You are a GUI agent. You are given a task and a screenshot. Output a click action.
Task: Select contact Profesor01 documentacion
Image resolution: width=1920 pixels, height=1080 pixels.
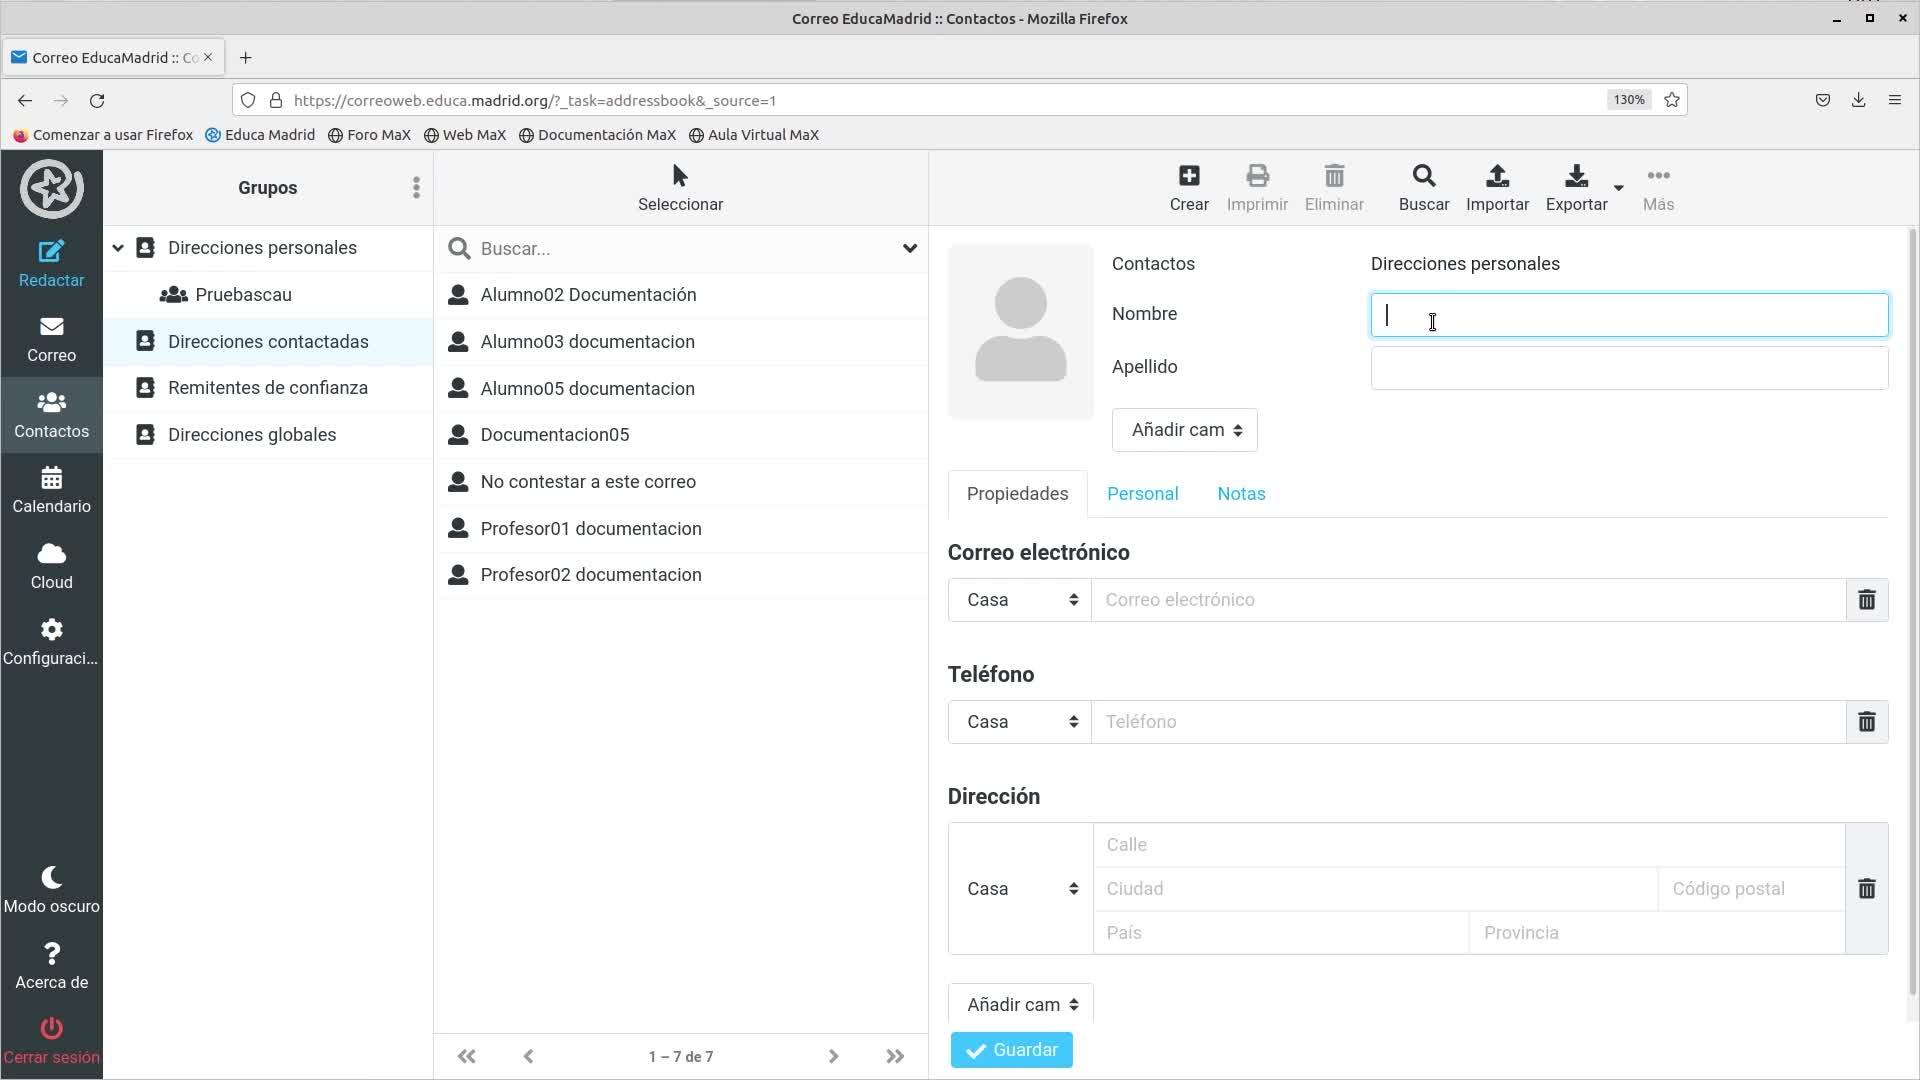[x=590, y=528]
